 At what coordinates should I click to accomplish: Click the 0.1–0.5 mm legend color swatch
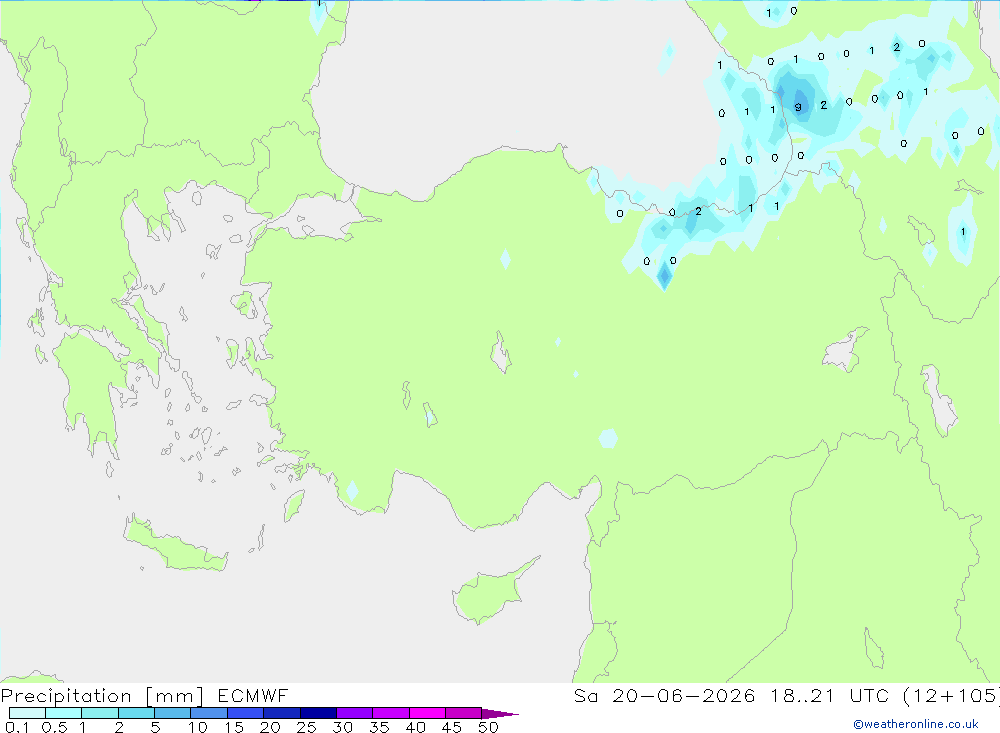[27, 713]
